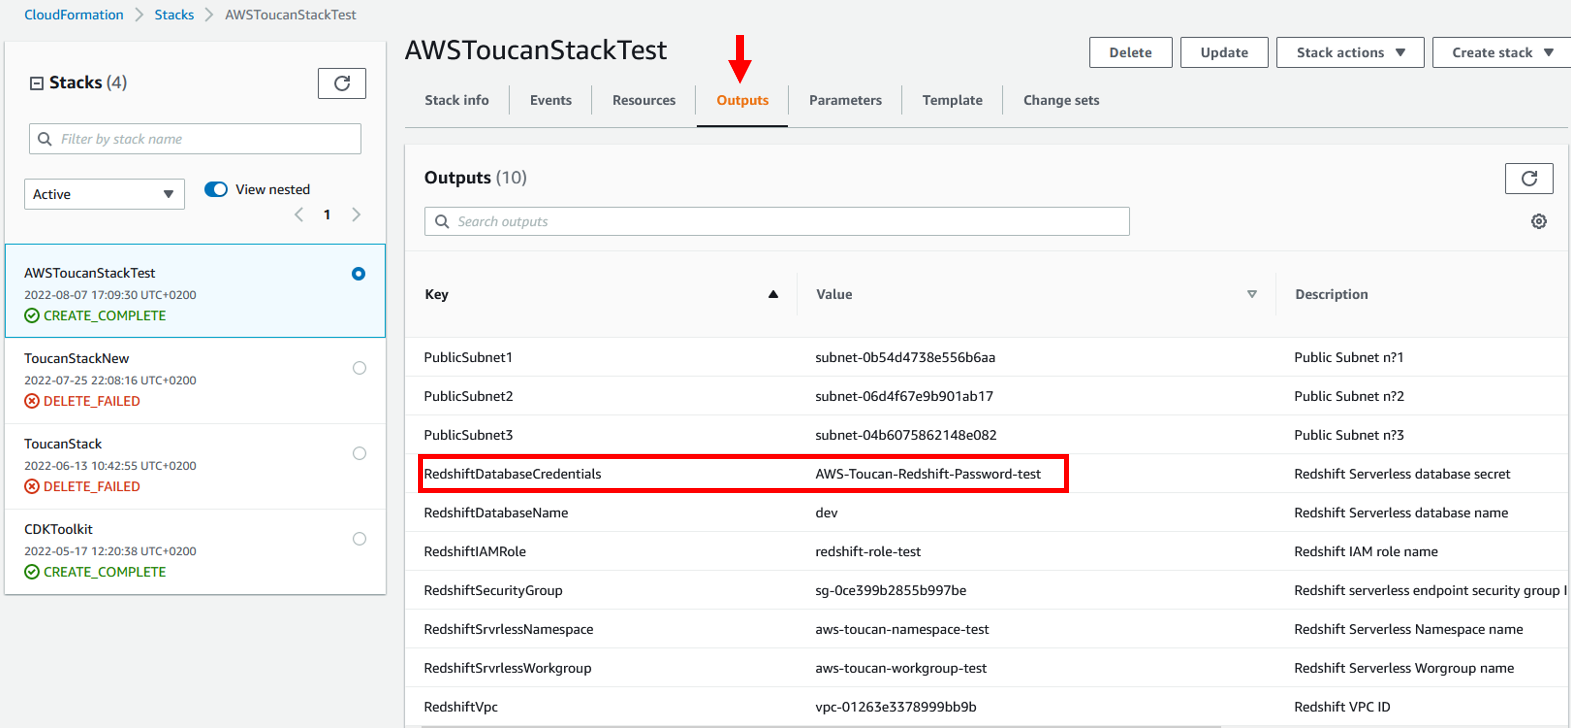
Task: Click the Key column header
Action: pyautogui.click(x=437, y=294)
